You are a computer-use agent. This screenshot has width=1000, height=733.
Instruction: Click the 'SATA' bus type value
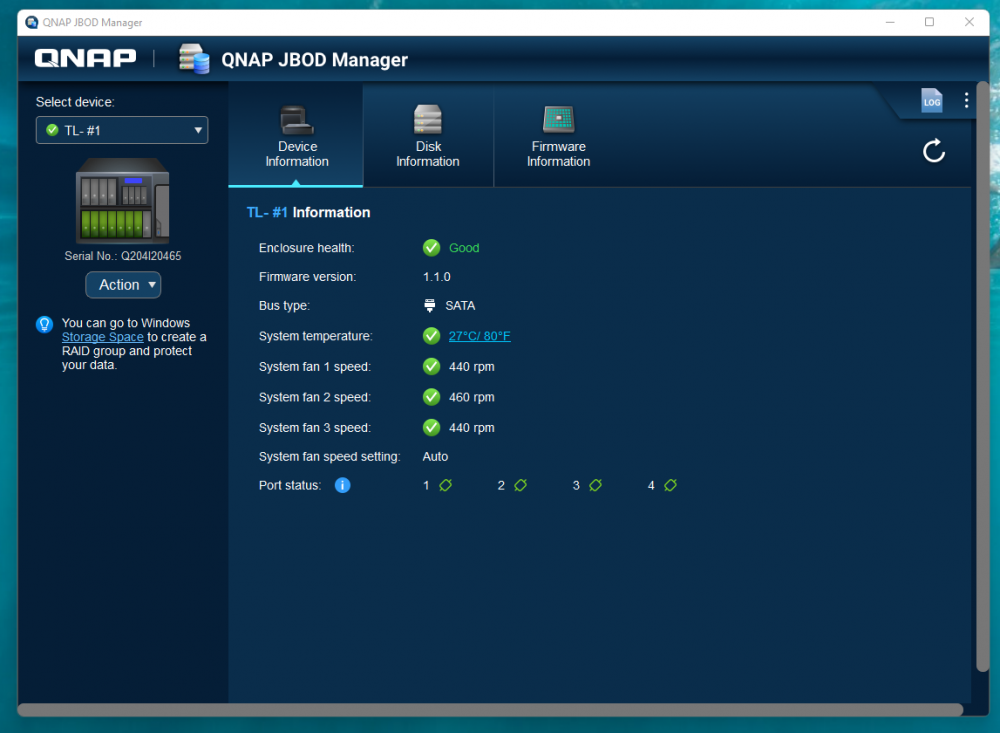460,306
